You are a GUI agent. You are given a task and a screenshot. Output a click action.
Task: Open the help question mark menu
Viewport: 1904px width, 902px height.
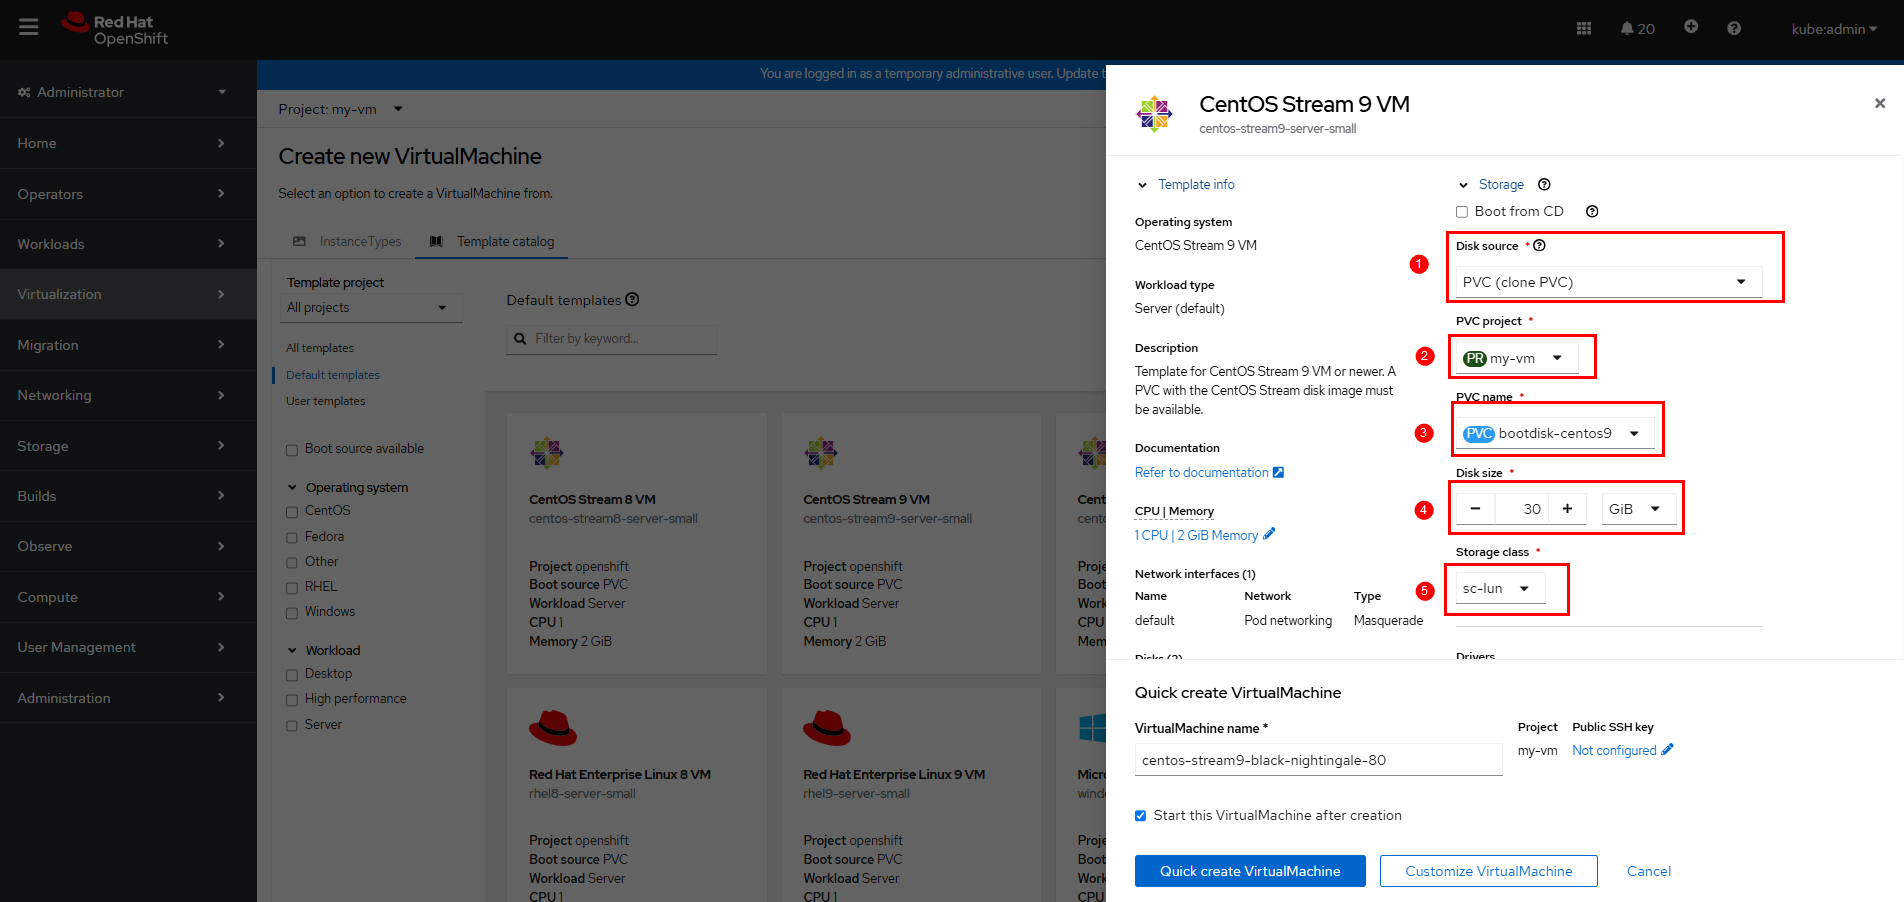(1734, 29)
